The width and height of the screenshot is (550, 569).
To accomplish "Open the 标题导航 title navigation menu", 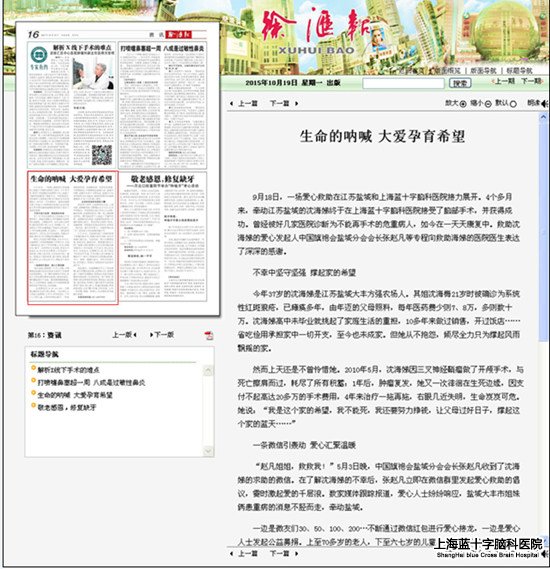I will (x=519, y=71).
